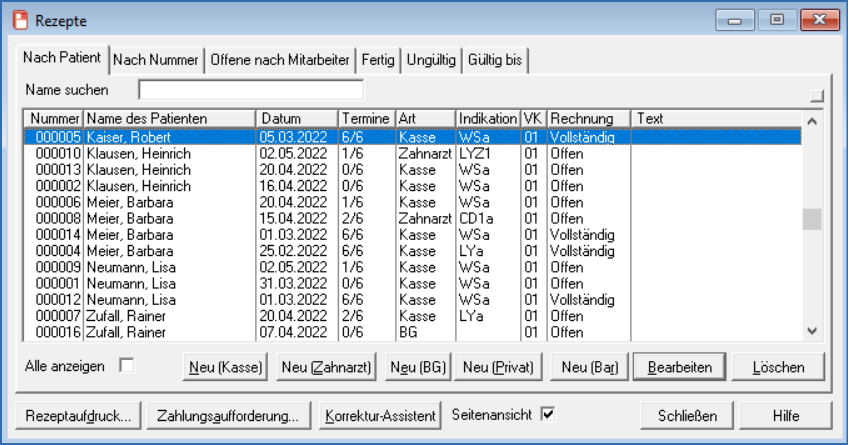Viewport: 848px width, 445px height.
Task: Click the small button right of search field
Action: 818,96
